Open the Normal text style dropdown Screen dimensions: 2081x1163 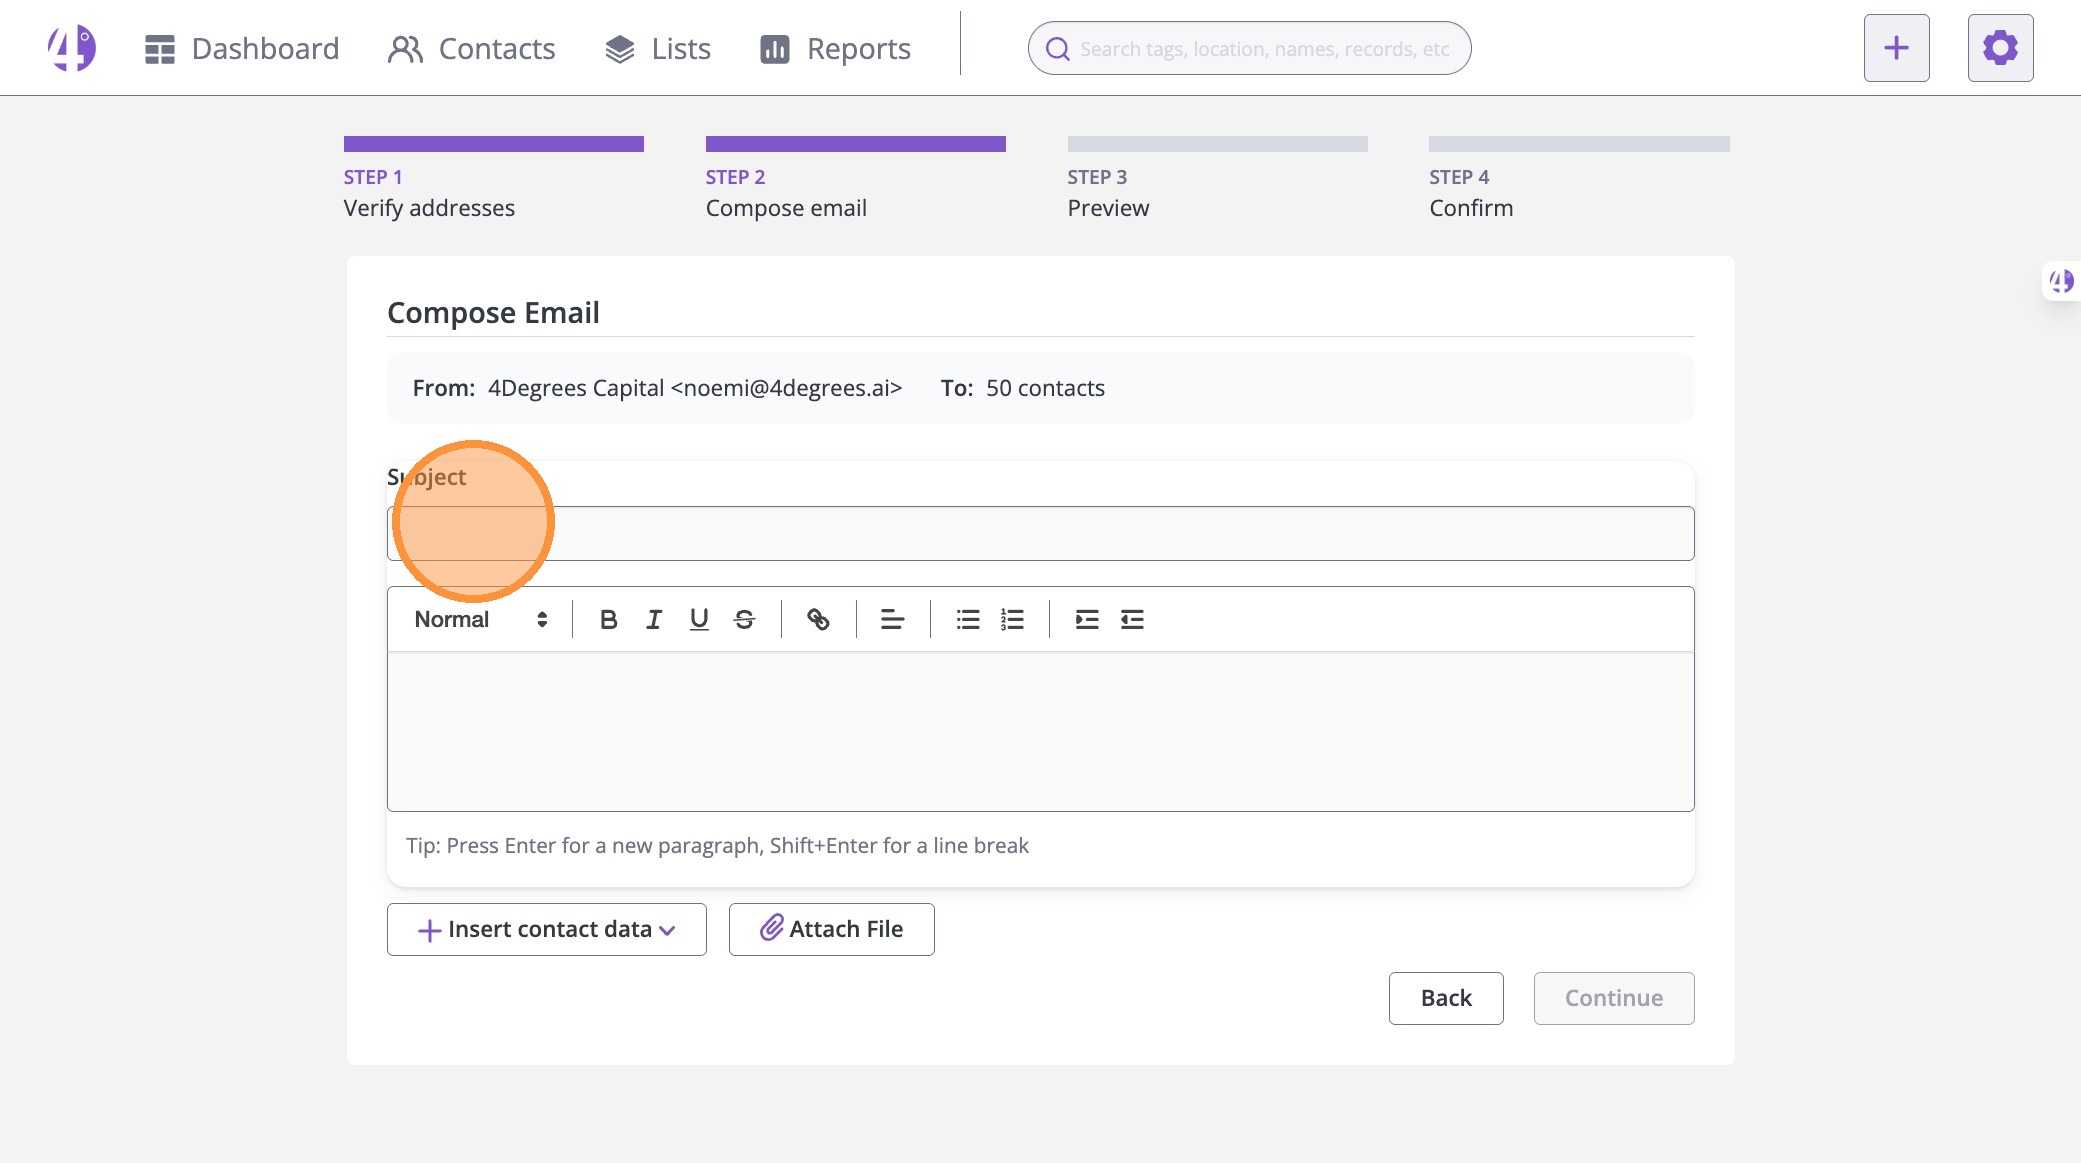click(x=480, y=620)
